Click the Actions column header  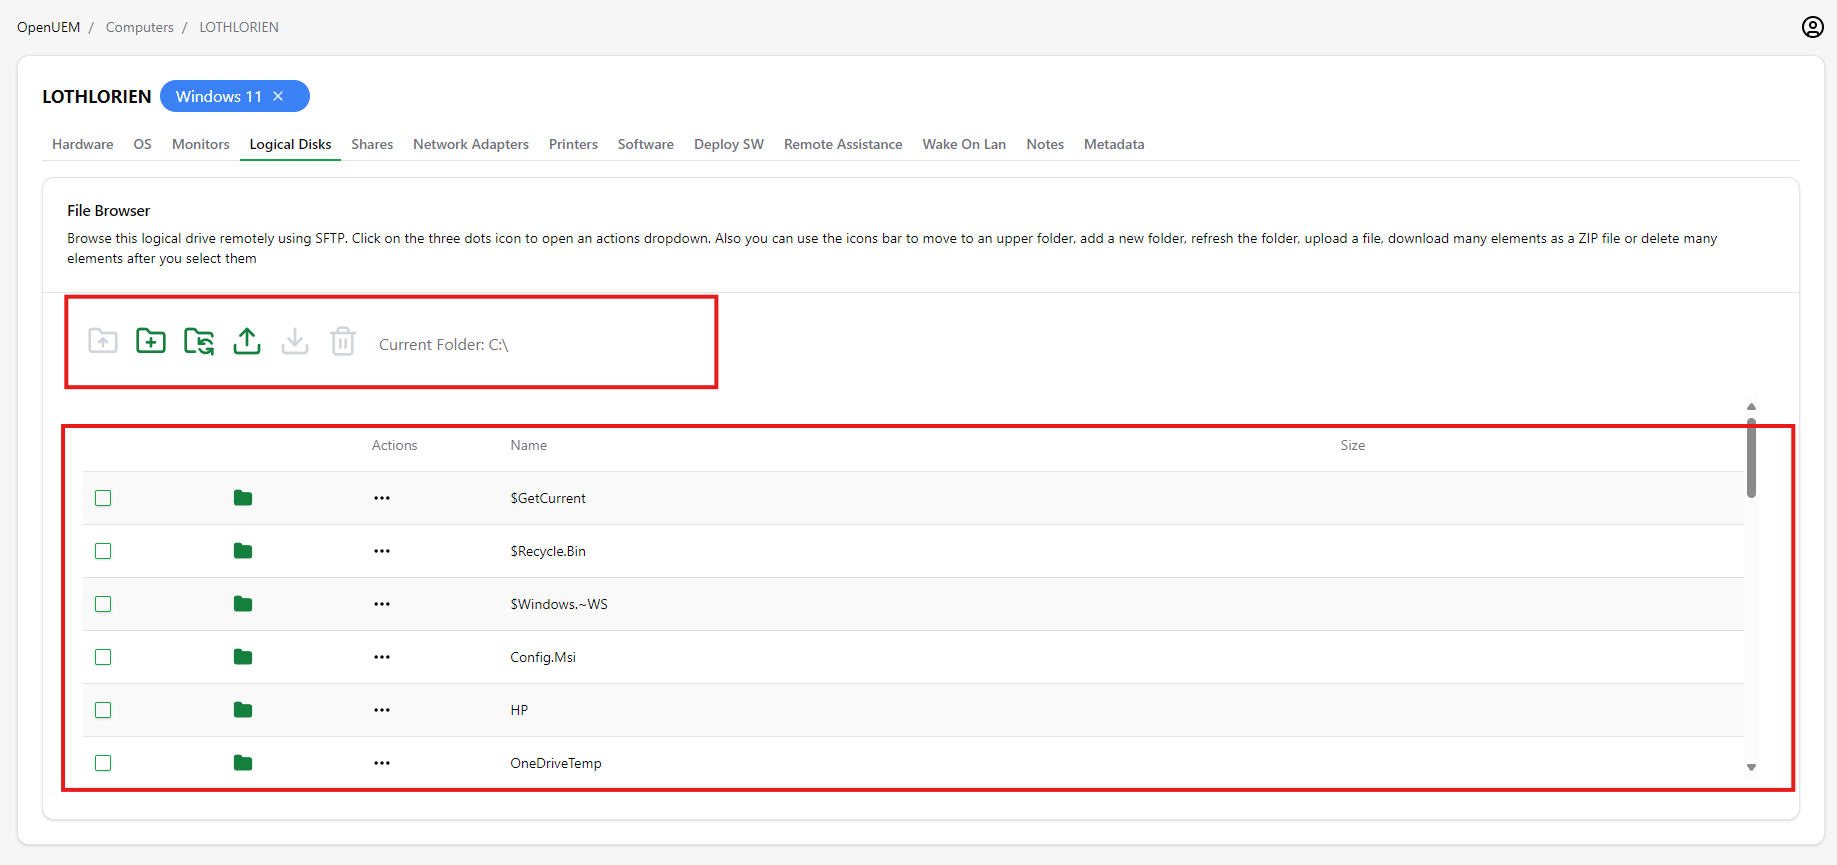pyautogui.click(x=395, y=445)
